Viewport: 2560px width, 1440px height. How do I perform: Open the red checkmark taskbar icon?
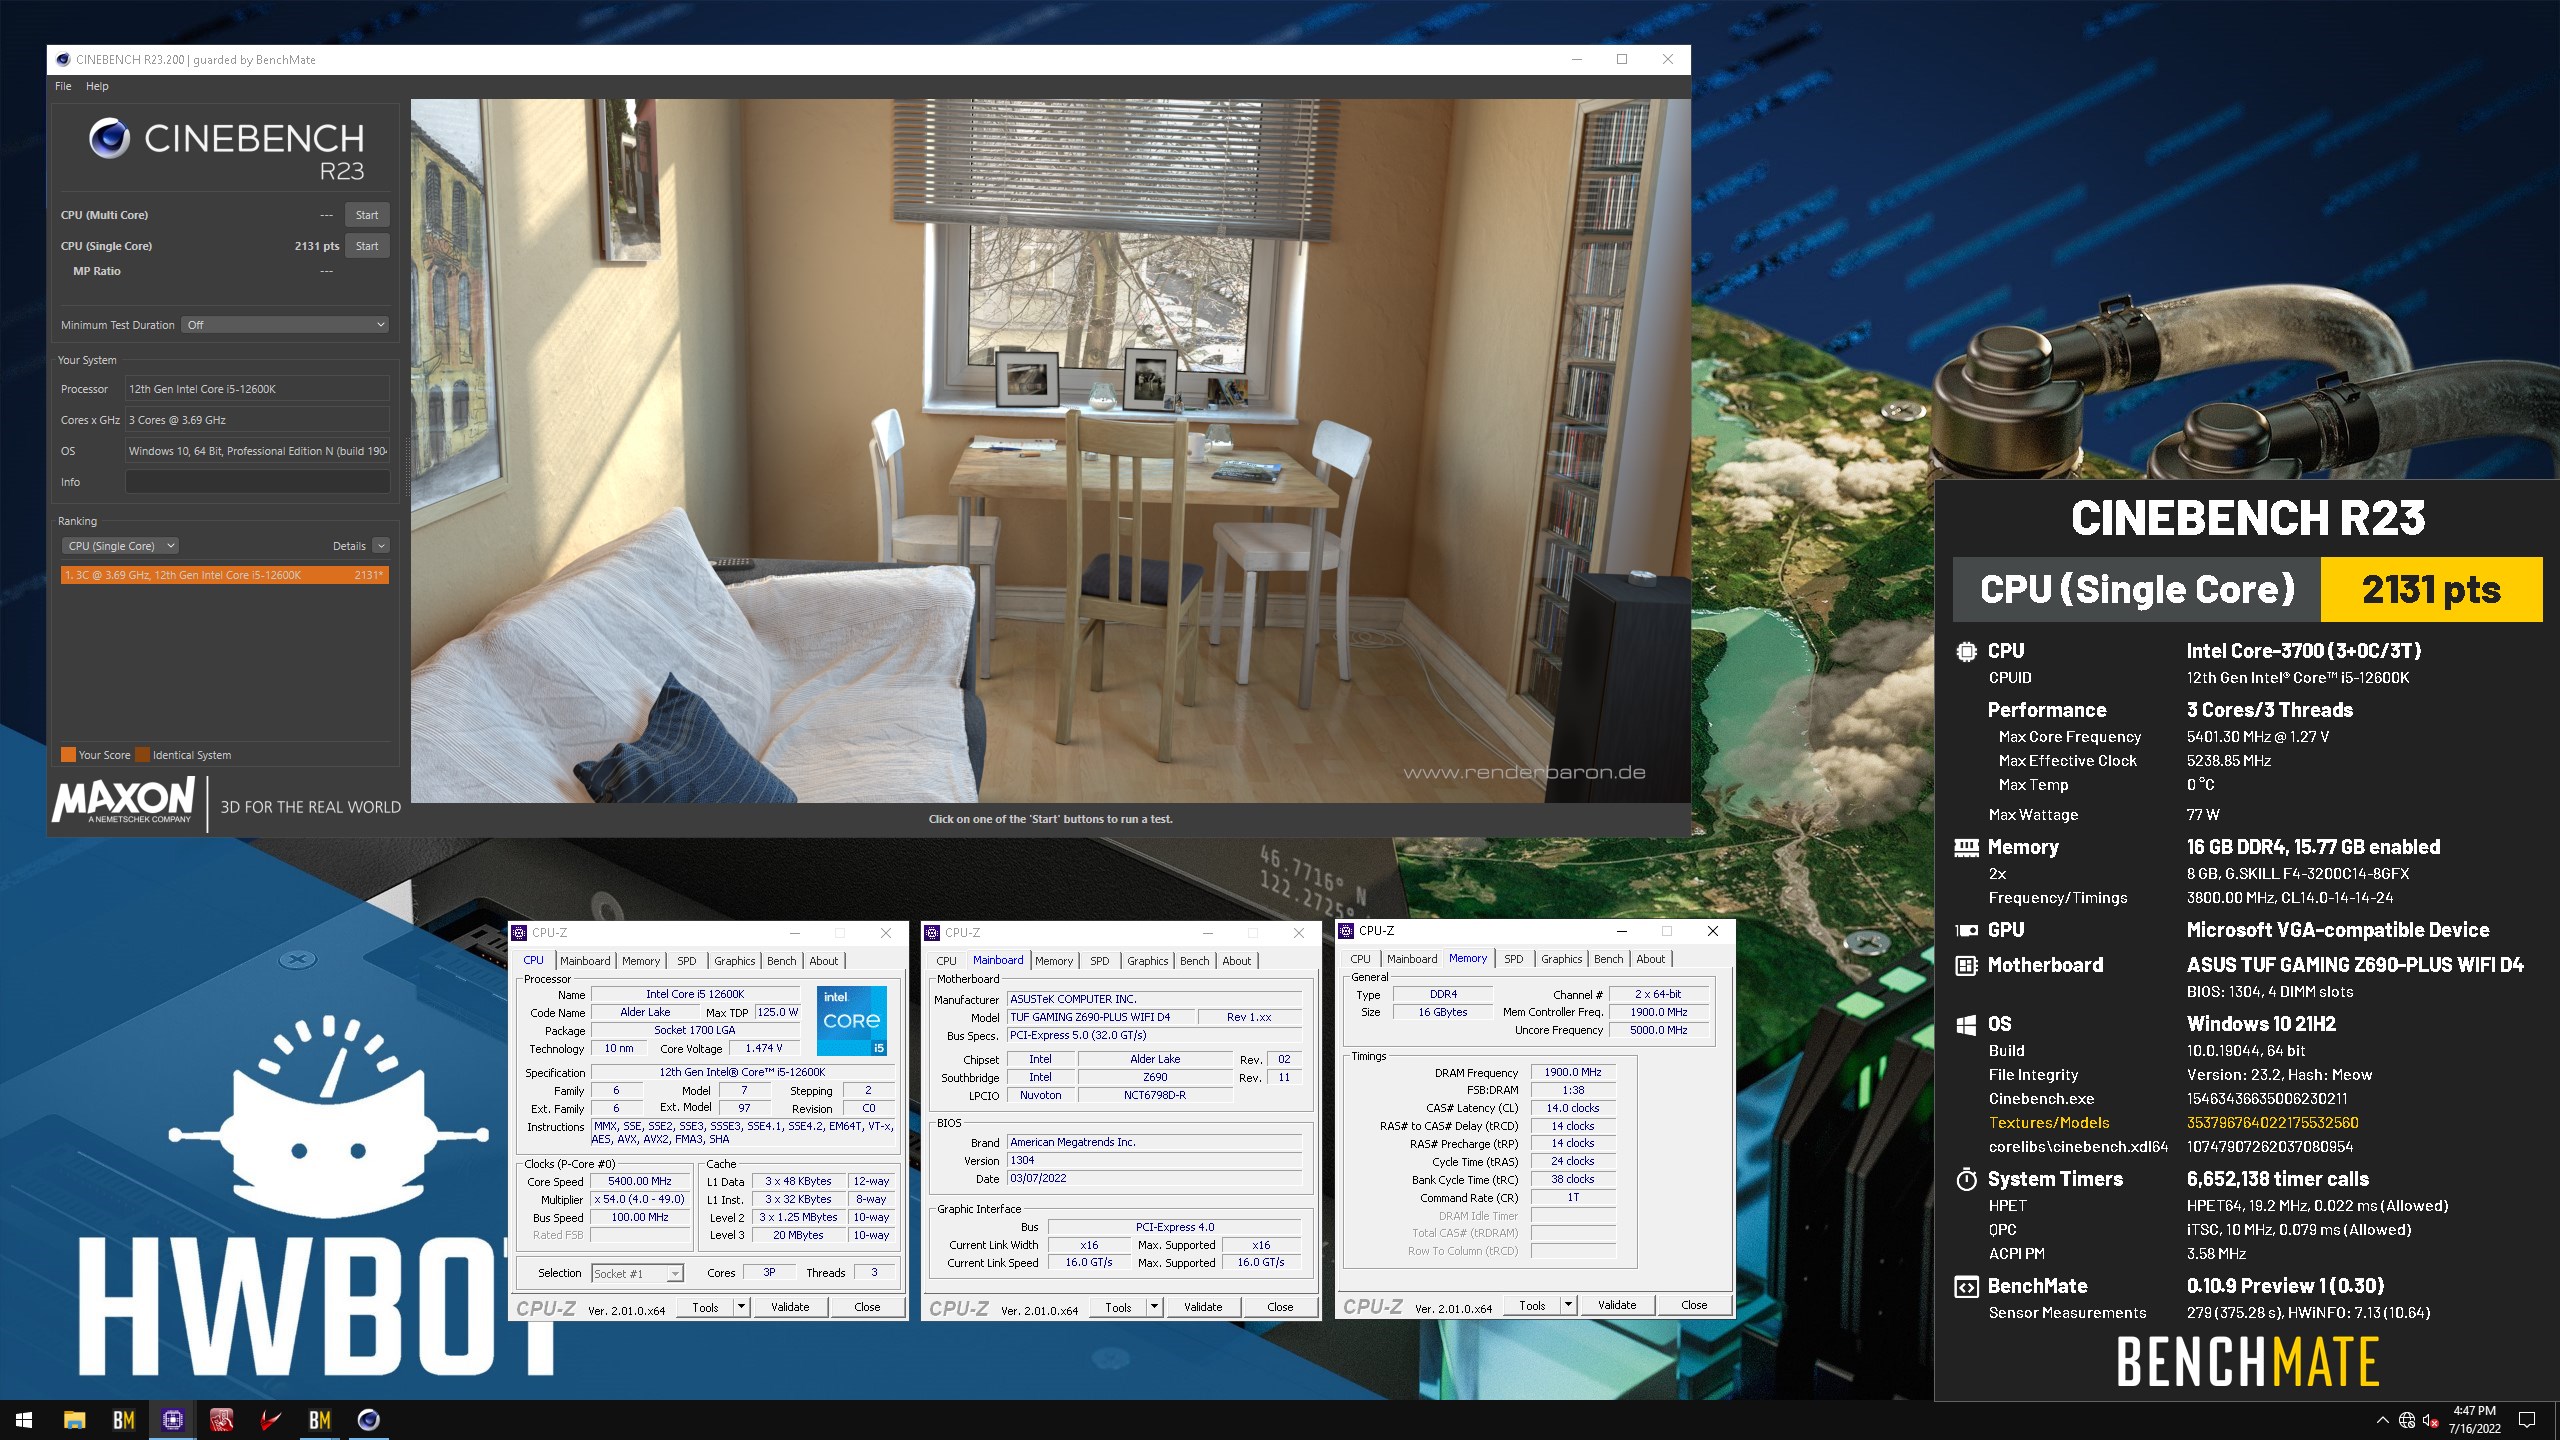[x=271, y=1420]
